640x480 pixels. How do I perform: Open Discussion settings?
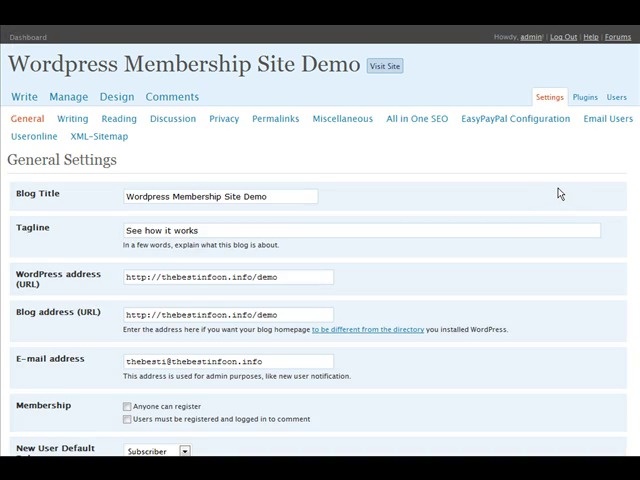(173, 119)
